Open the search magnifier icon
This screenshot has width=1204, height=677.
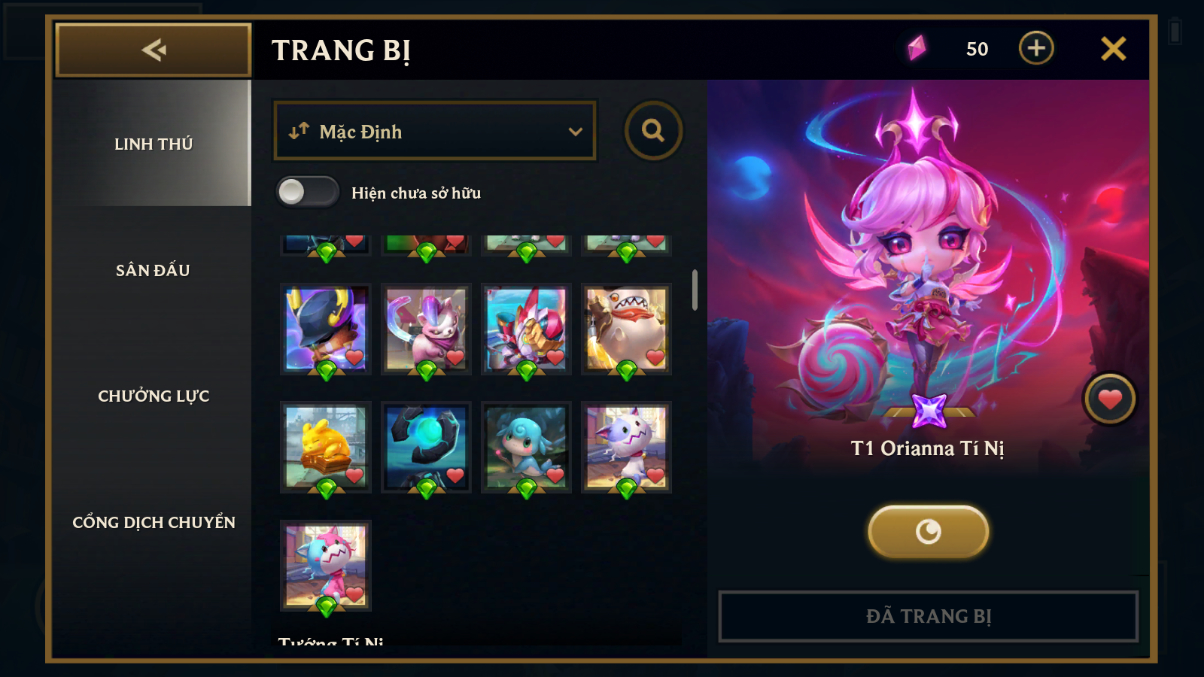pos(654,130)
